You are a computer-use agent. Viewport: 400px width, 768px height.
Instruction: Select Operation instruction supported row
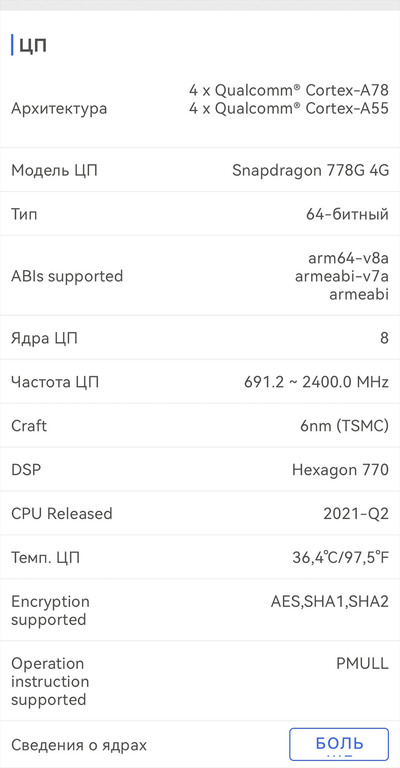[x=200, y=681]
